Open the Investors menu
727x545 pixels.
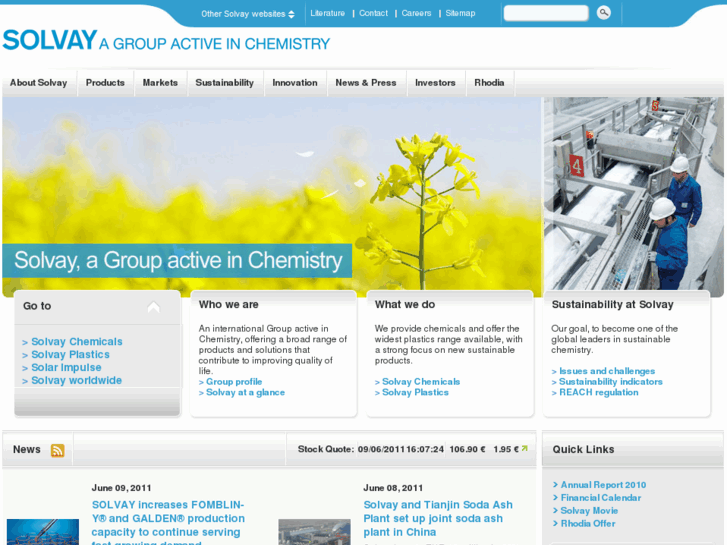pyautogui.click(x=435, y=83)
